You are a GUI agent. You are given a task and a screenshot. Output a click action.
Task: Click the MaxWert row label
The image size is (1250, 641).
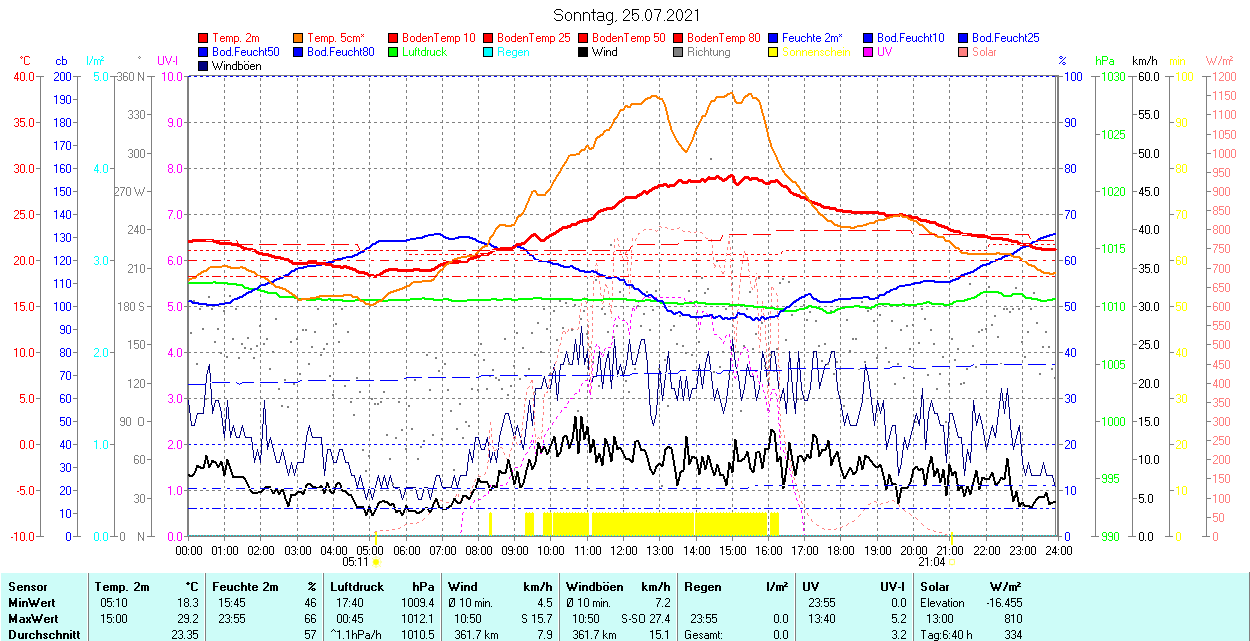click(34, 619)
